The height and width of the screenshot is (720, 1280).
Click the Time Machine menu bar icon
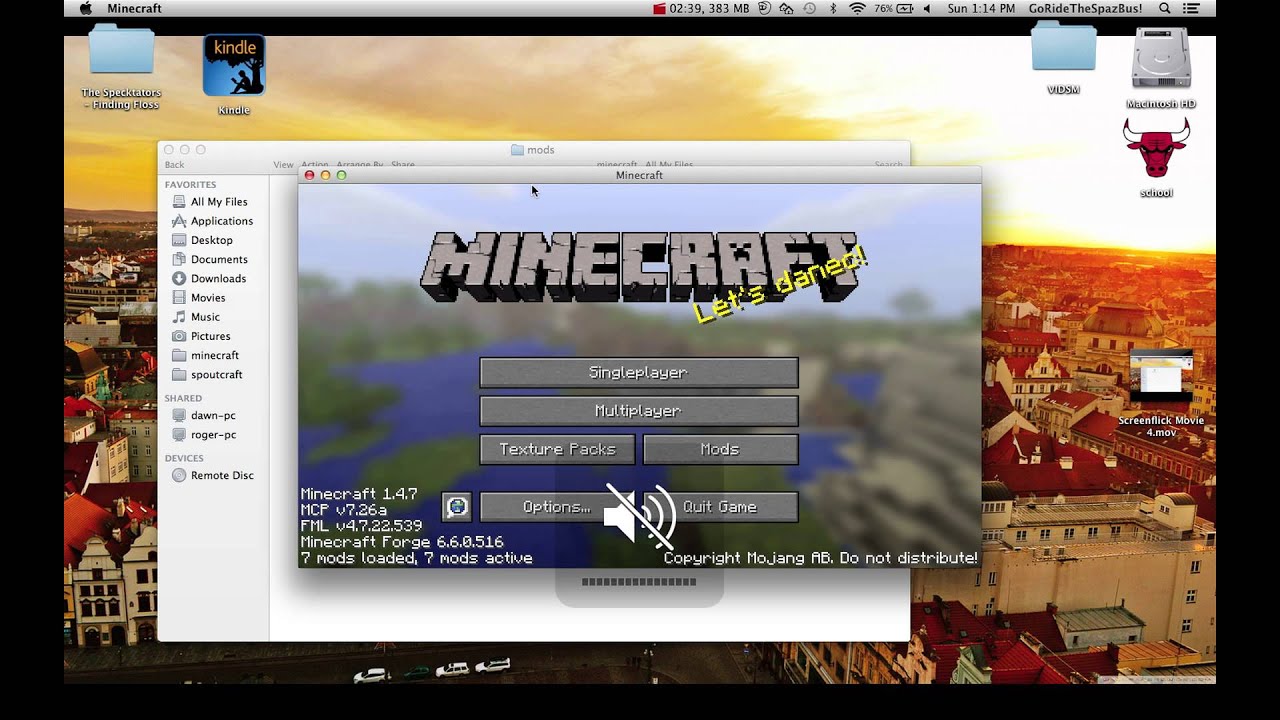click(x=809, y=8)
